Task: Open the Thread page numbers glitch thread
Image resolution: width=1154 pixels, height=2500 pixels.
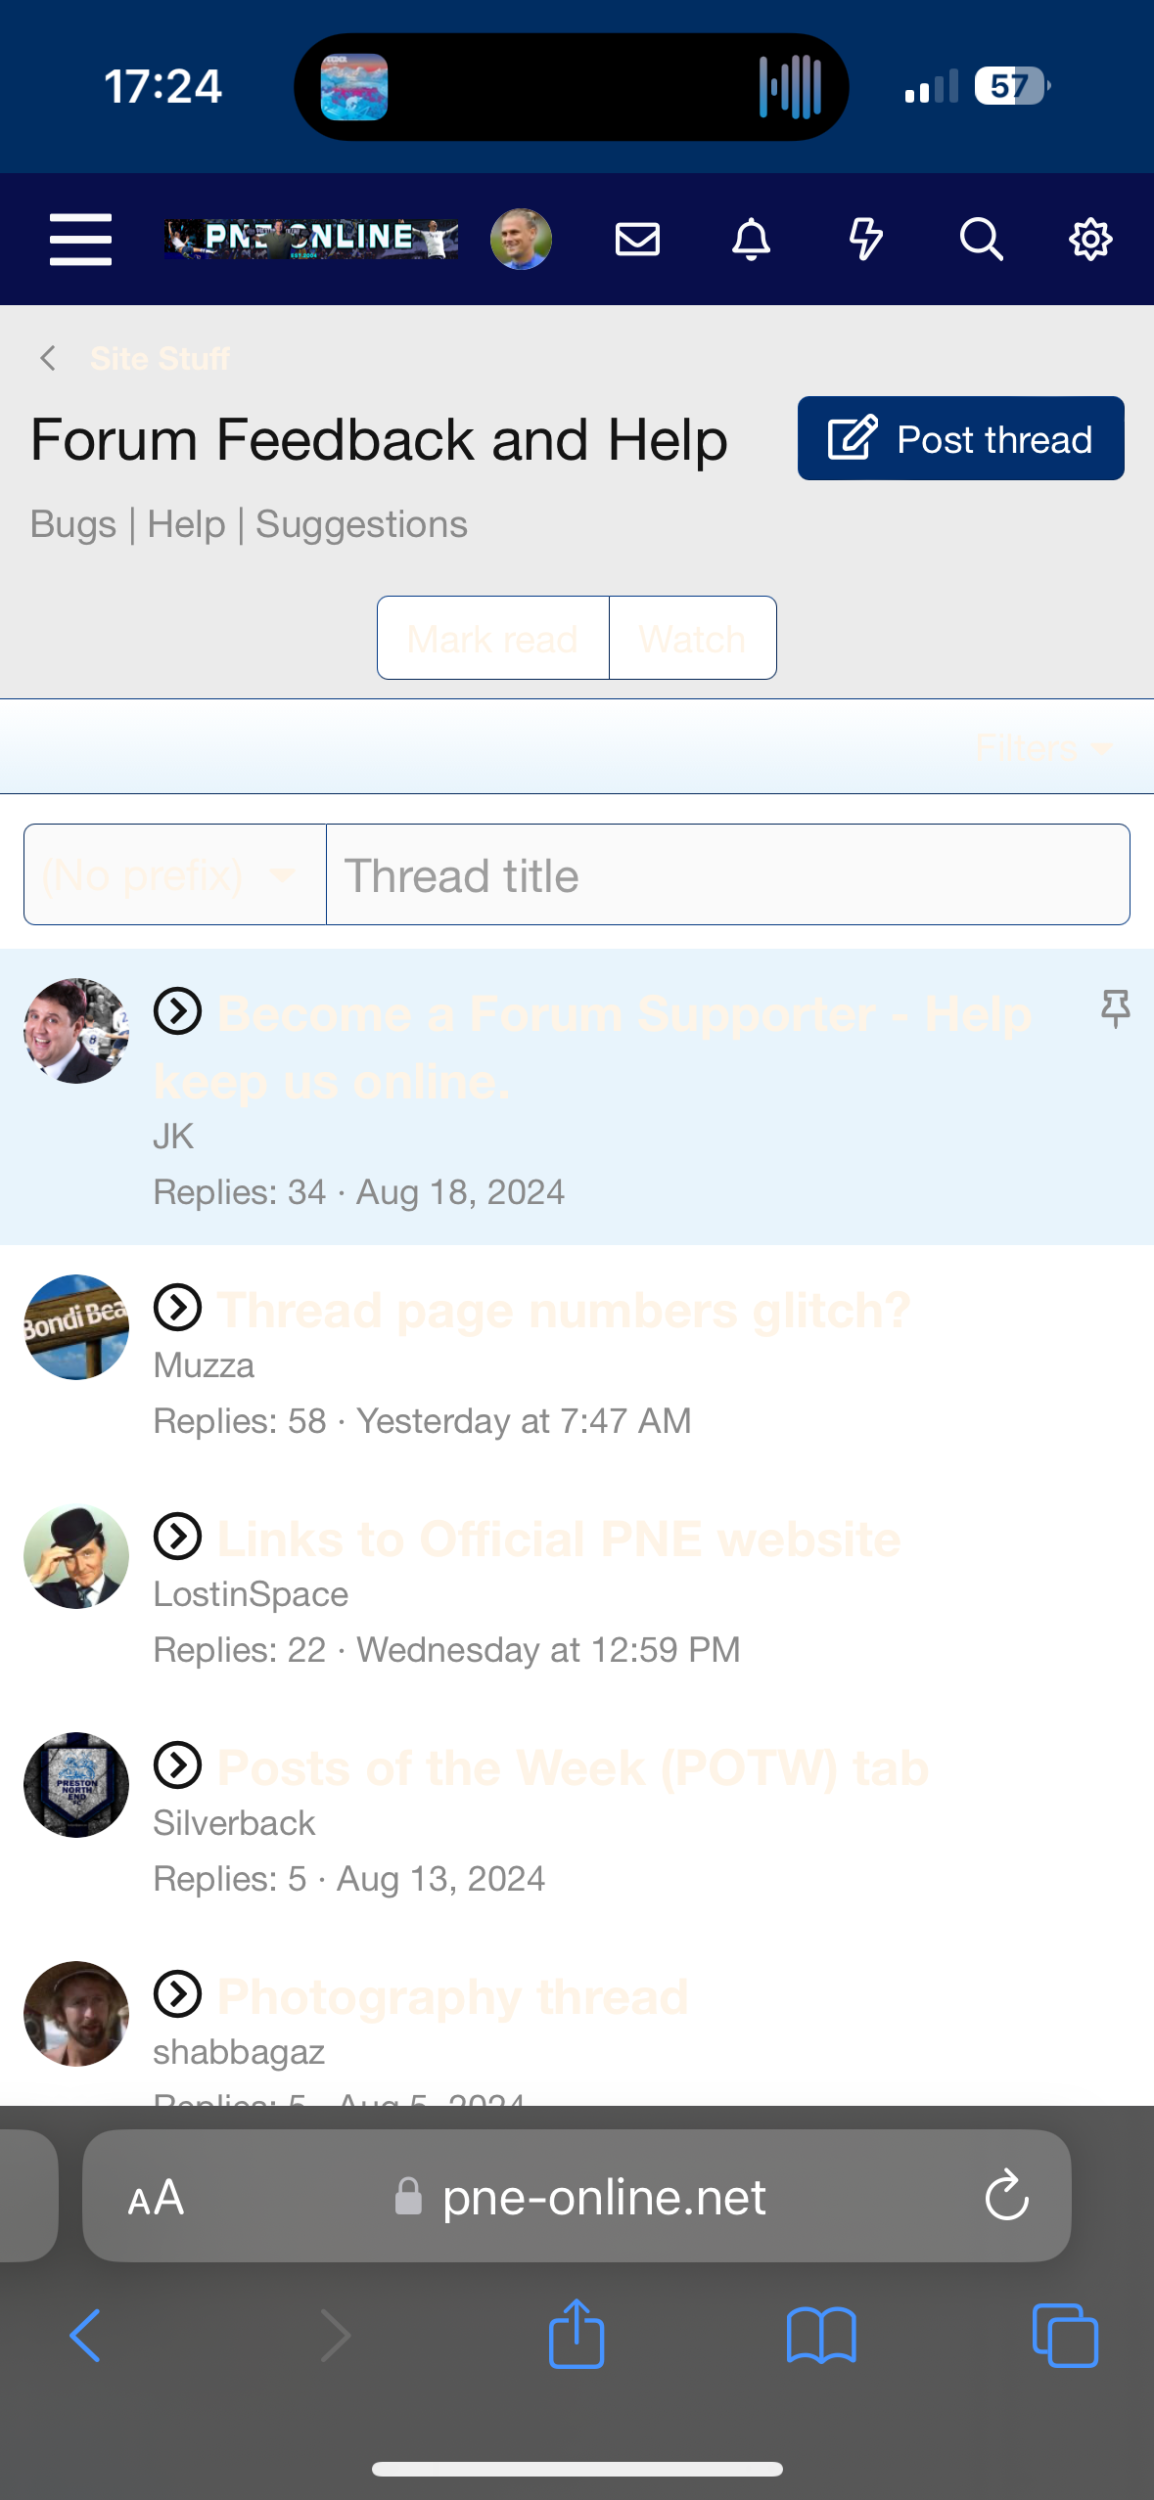Action: 564,1310
